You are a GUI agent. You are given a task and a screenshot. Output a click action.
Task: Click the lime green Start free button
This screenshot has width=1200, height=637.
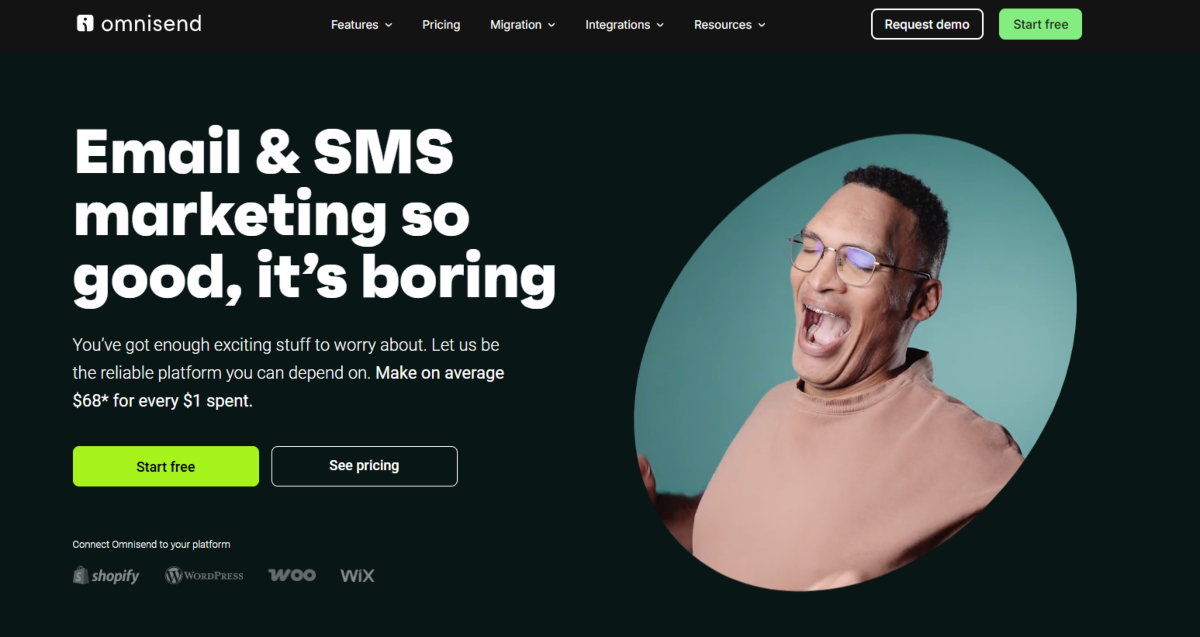click(x=166, y=466)
